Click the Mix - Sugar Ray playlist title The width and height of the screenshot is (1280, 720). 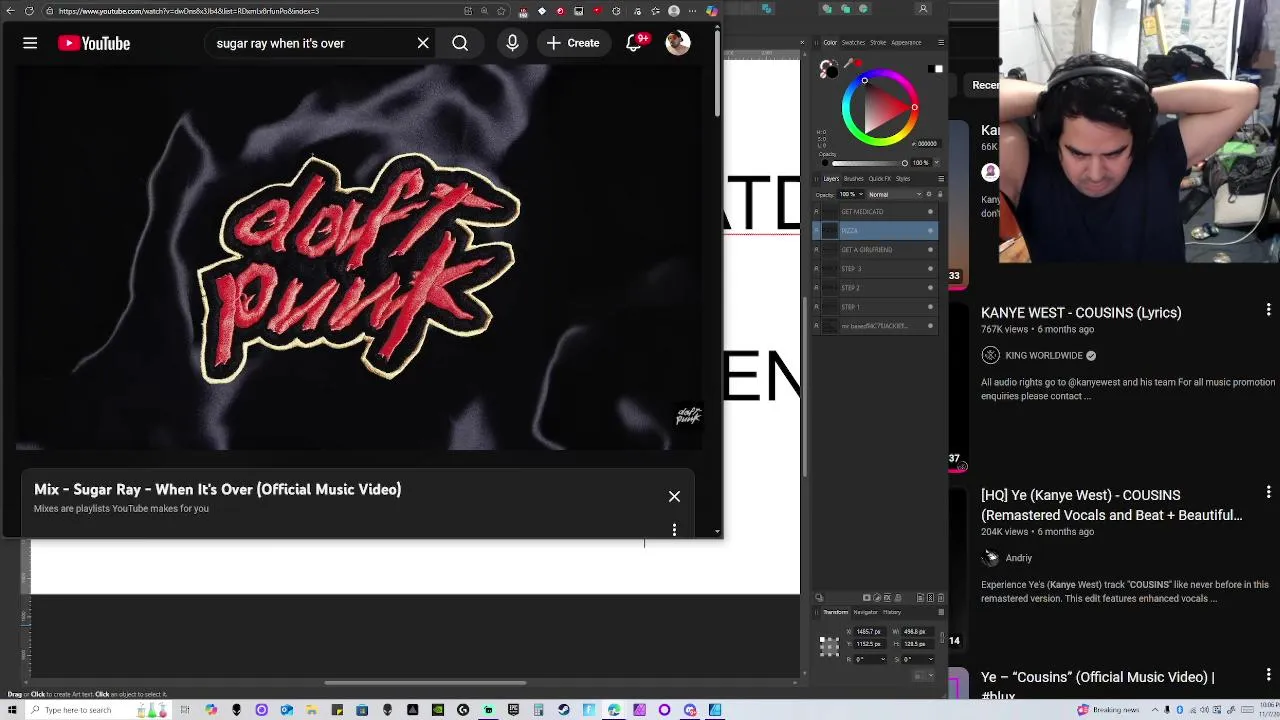pos(217,489)
